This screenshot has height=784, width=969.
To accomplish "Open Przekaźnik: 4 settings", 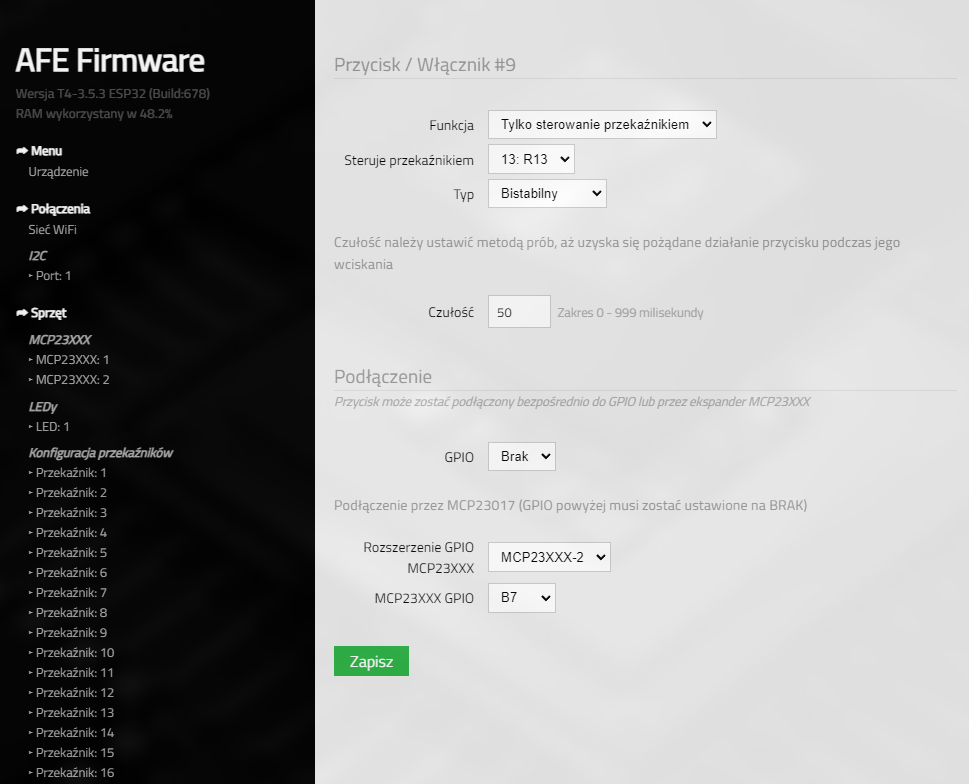I will pos(71,533).
